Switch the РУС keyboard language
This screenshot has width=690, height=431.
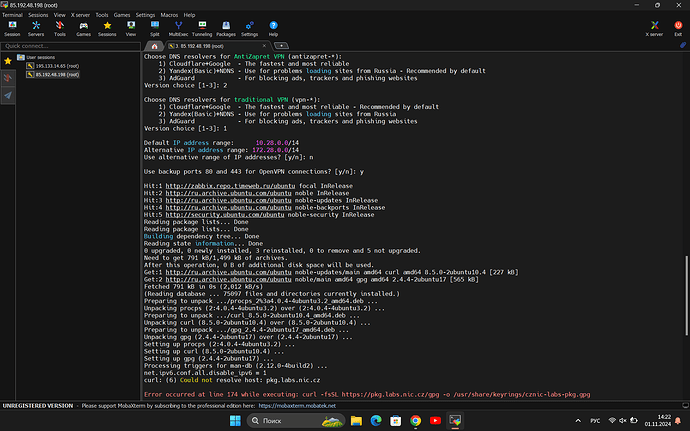point(595,421)
